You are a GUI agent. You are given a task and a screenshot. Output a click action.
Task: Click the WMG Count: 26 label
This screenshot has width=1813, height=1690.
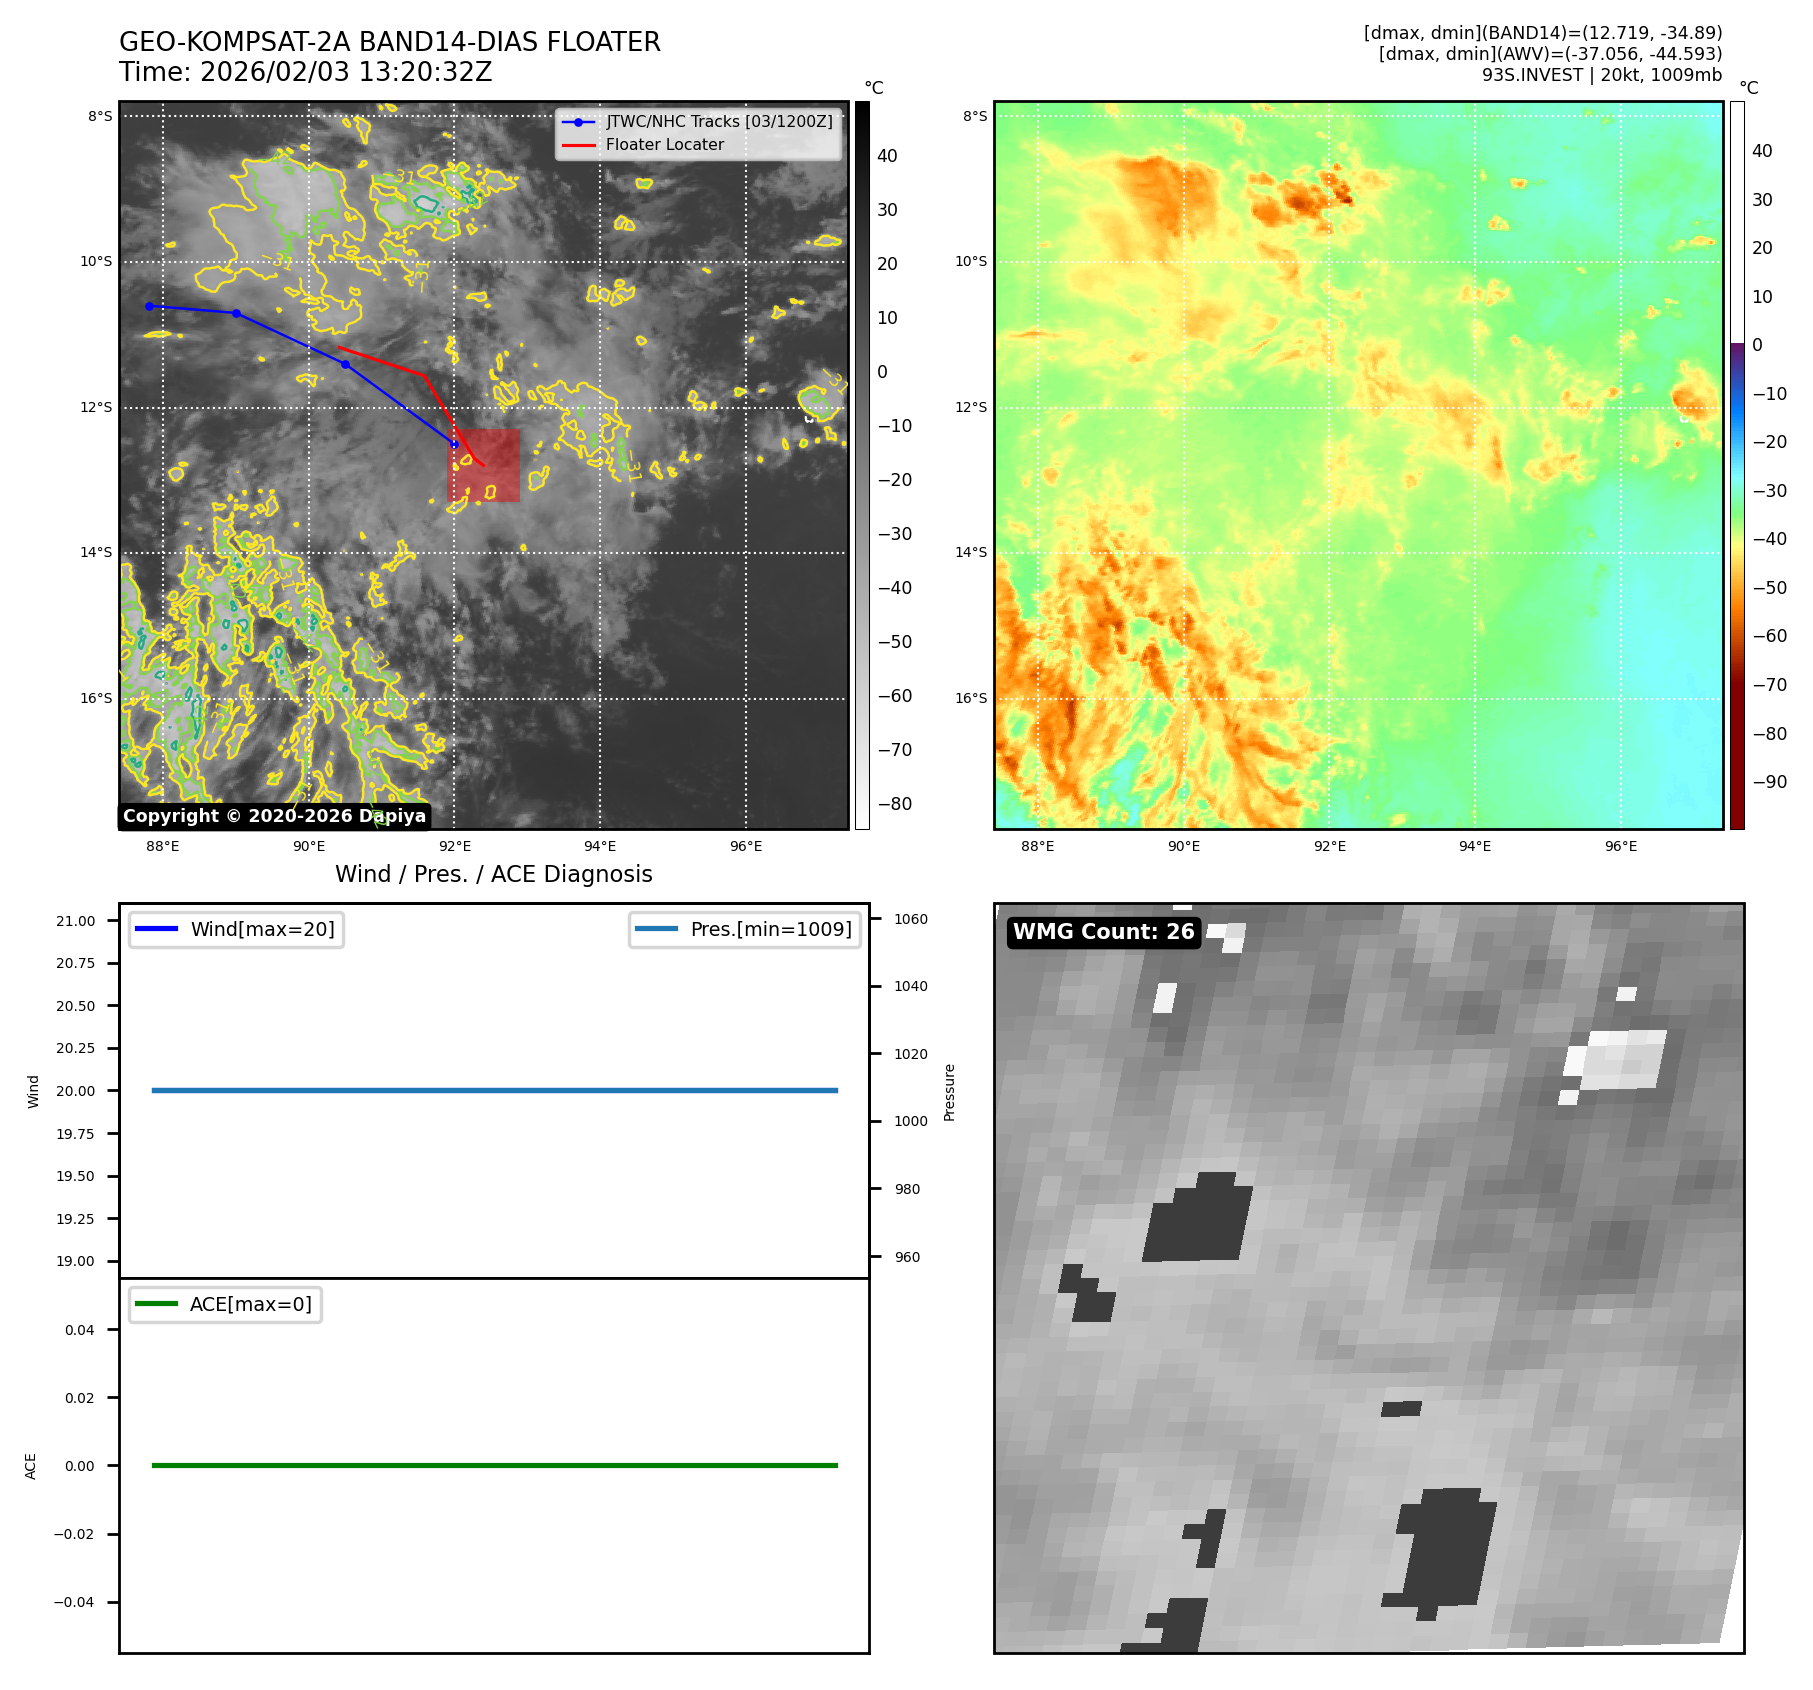click(x=1103, y=932)
